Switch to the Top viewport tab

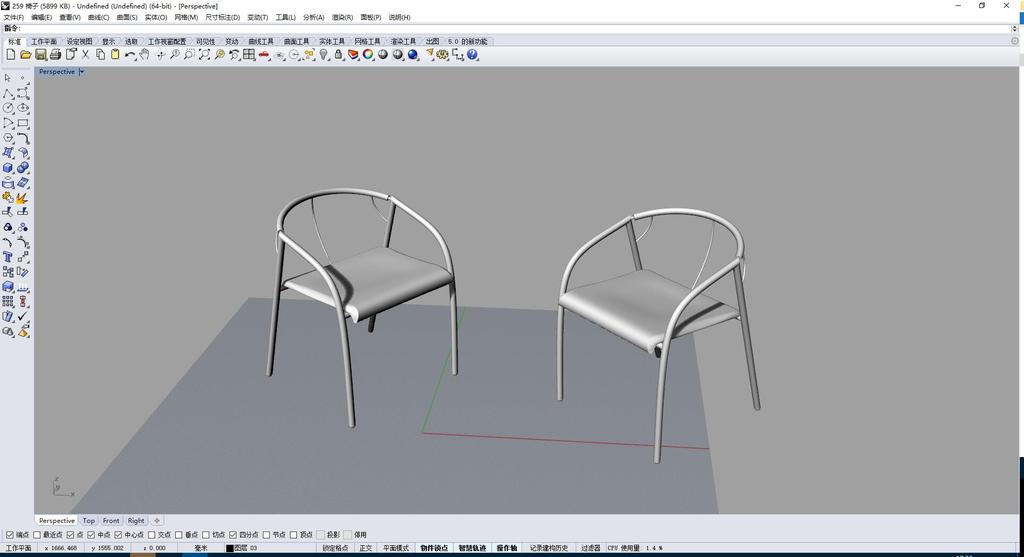click(89, 520)
